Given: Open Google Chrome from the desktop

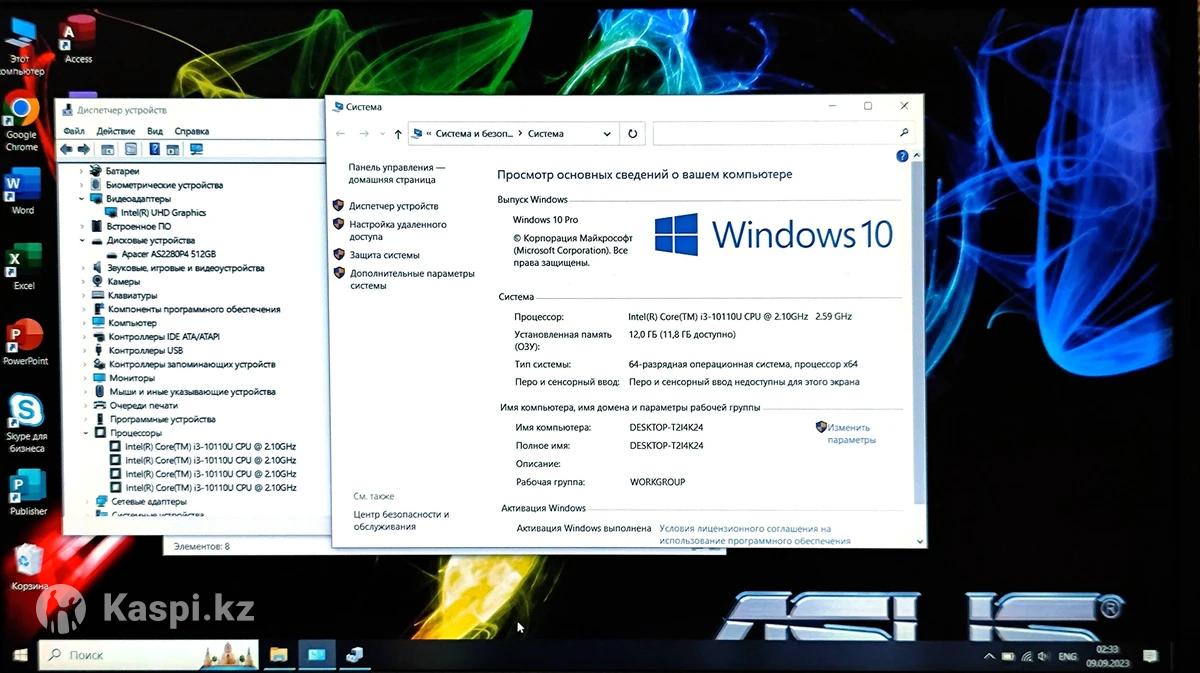Looking at the screenshot, I should click(x=21, y=122).
